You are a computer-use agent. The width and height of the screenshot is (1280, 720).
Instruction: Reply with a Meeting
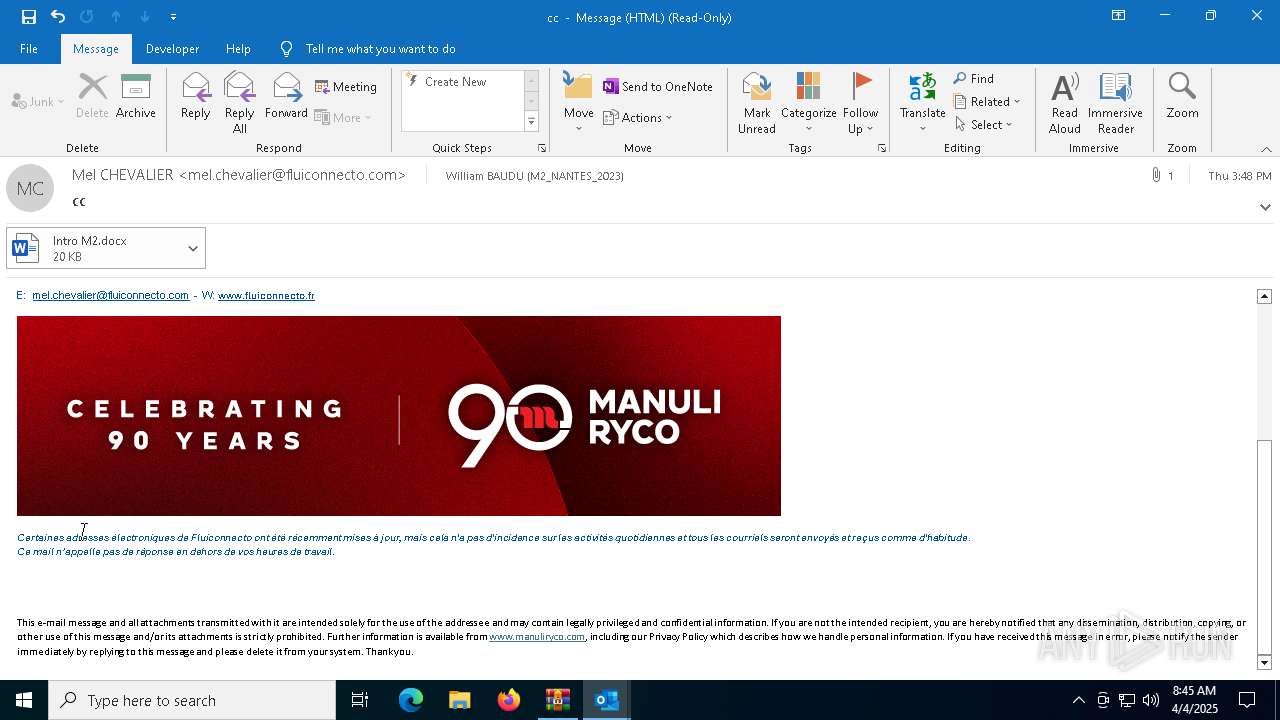pos(346,87)
